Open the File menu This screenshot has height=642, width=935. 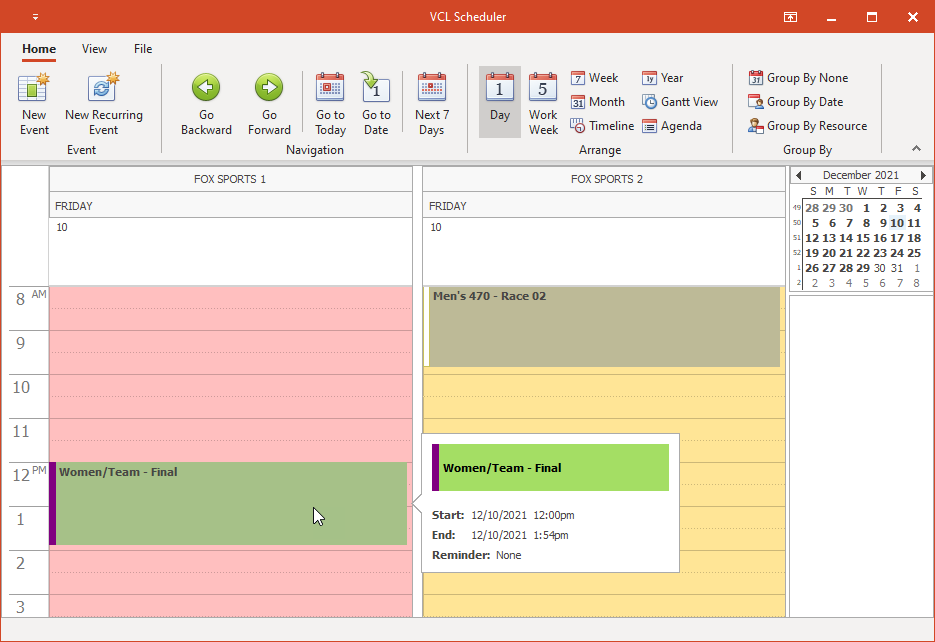pos(142,48)
